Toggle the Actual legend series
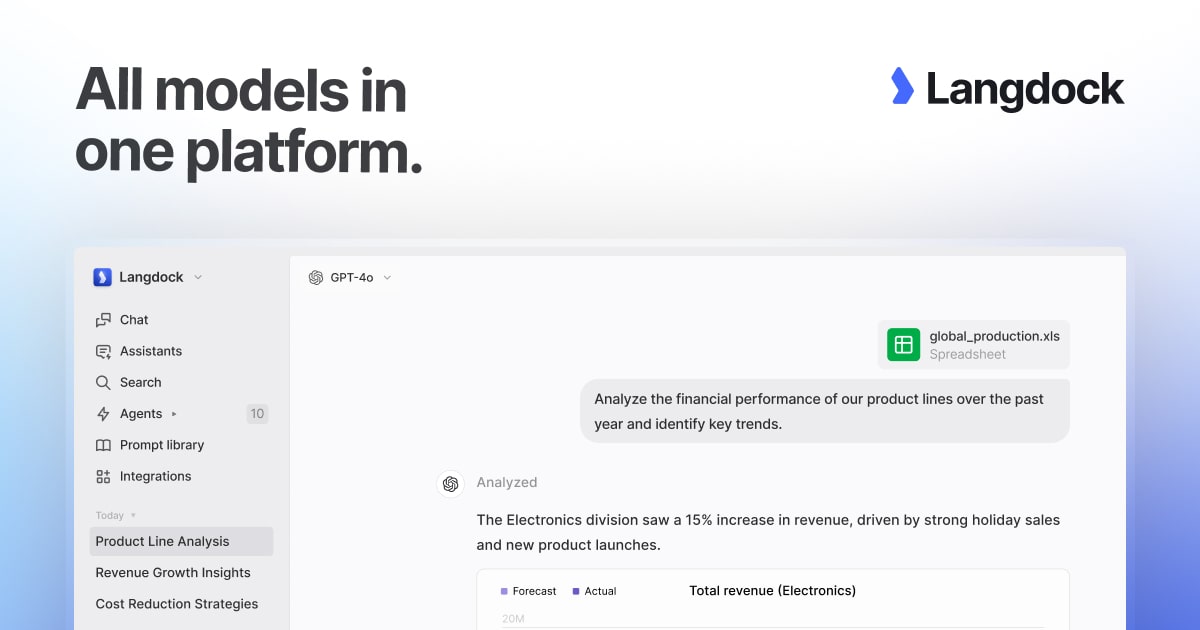This screenshot has width=1200, height=630. 594,591
